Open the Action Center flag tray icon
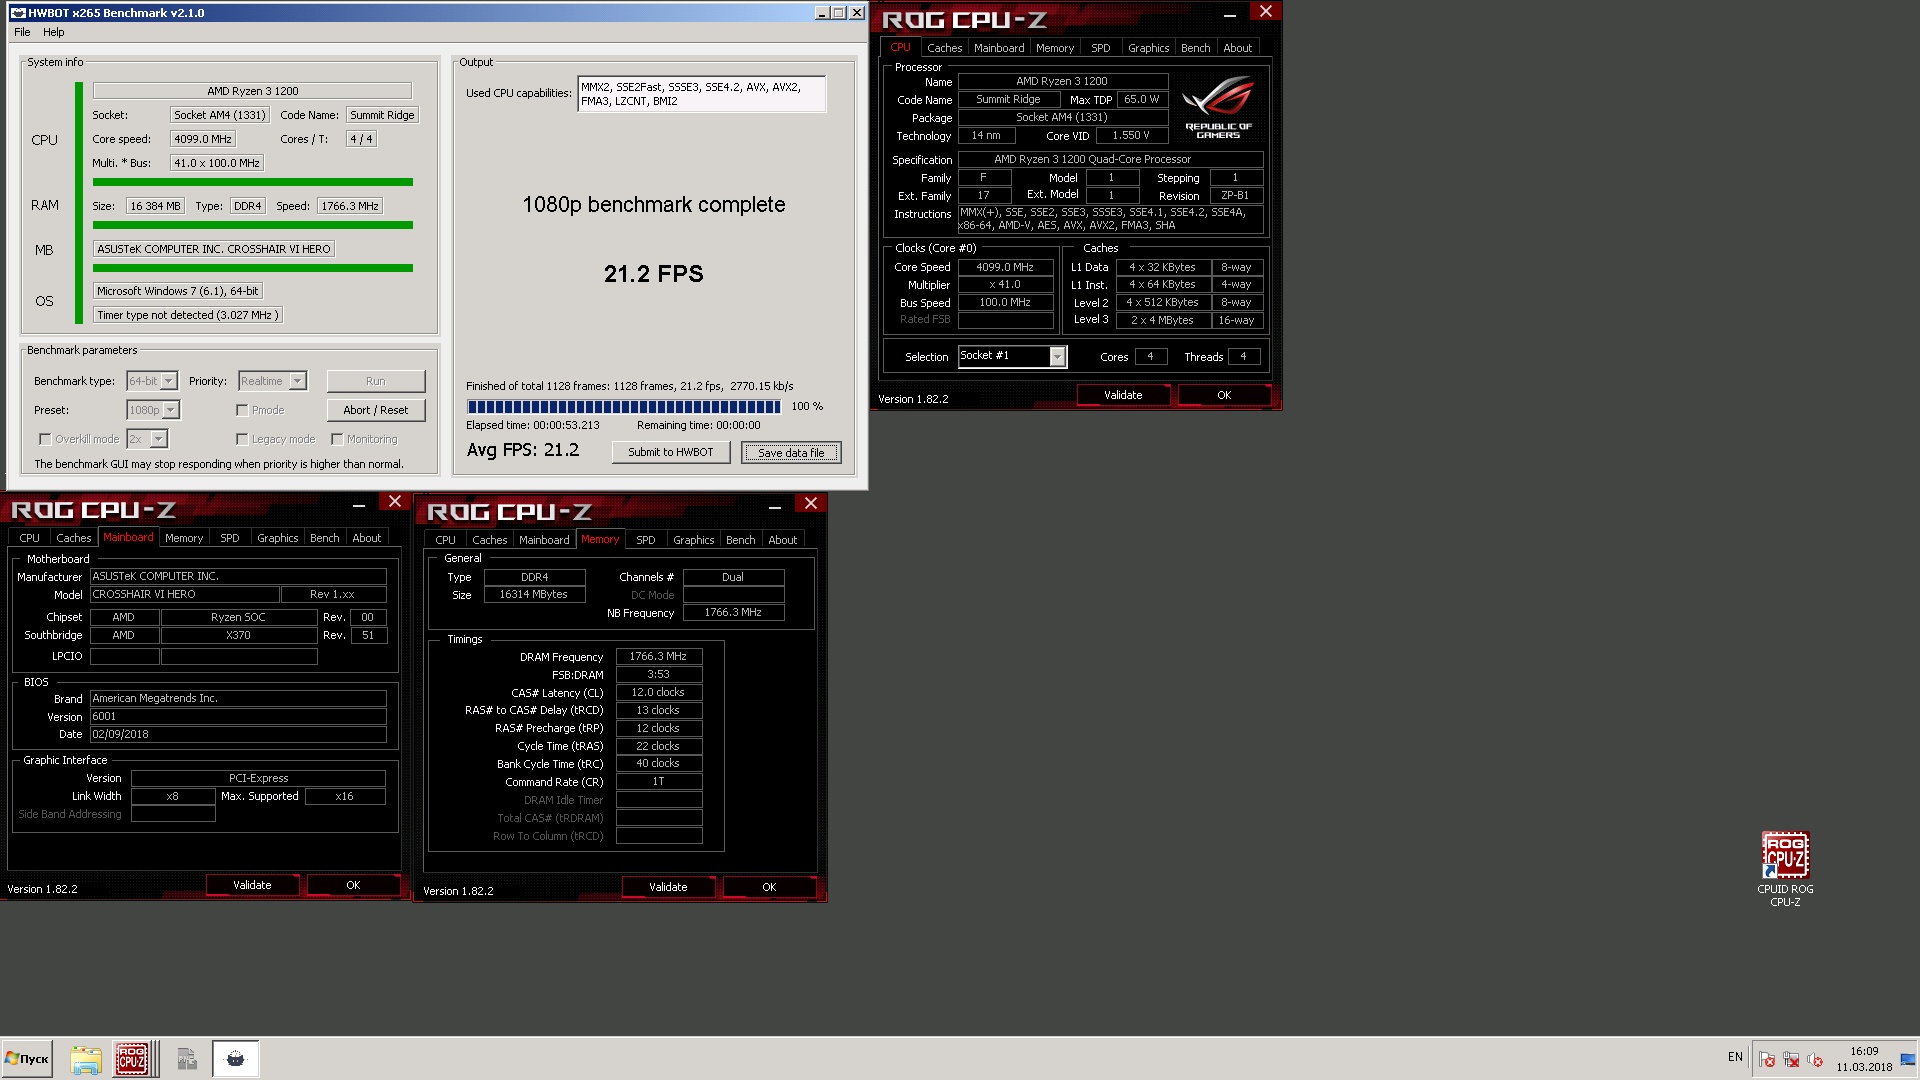Screen dimensions: 1920x1080 point(1767,1060)
